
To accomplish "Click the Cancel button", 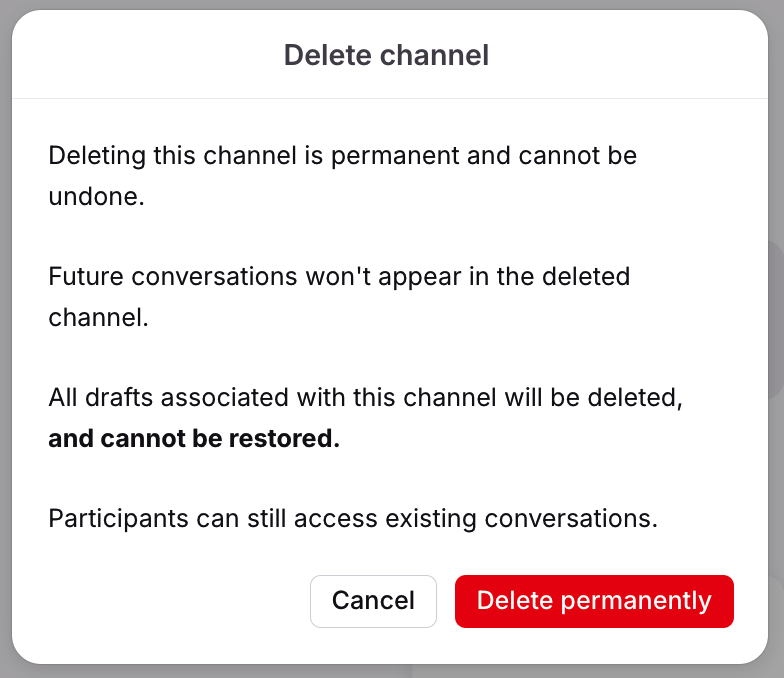I will [373, 601].
